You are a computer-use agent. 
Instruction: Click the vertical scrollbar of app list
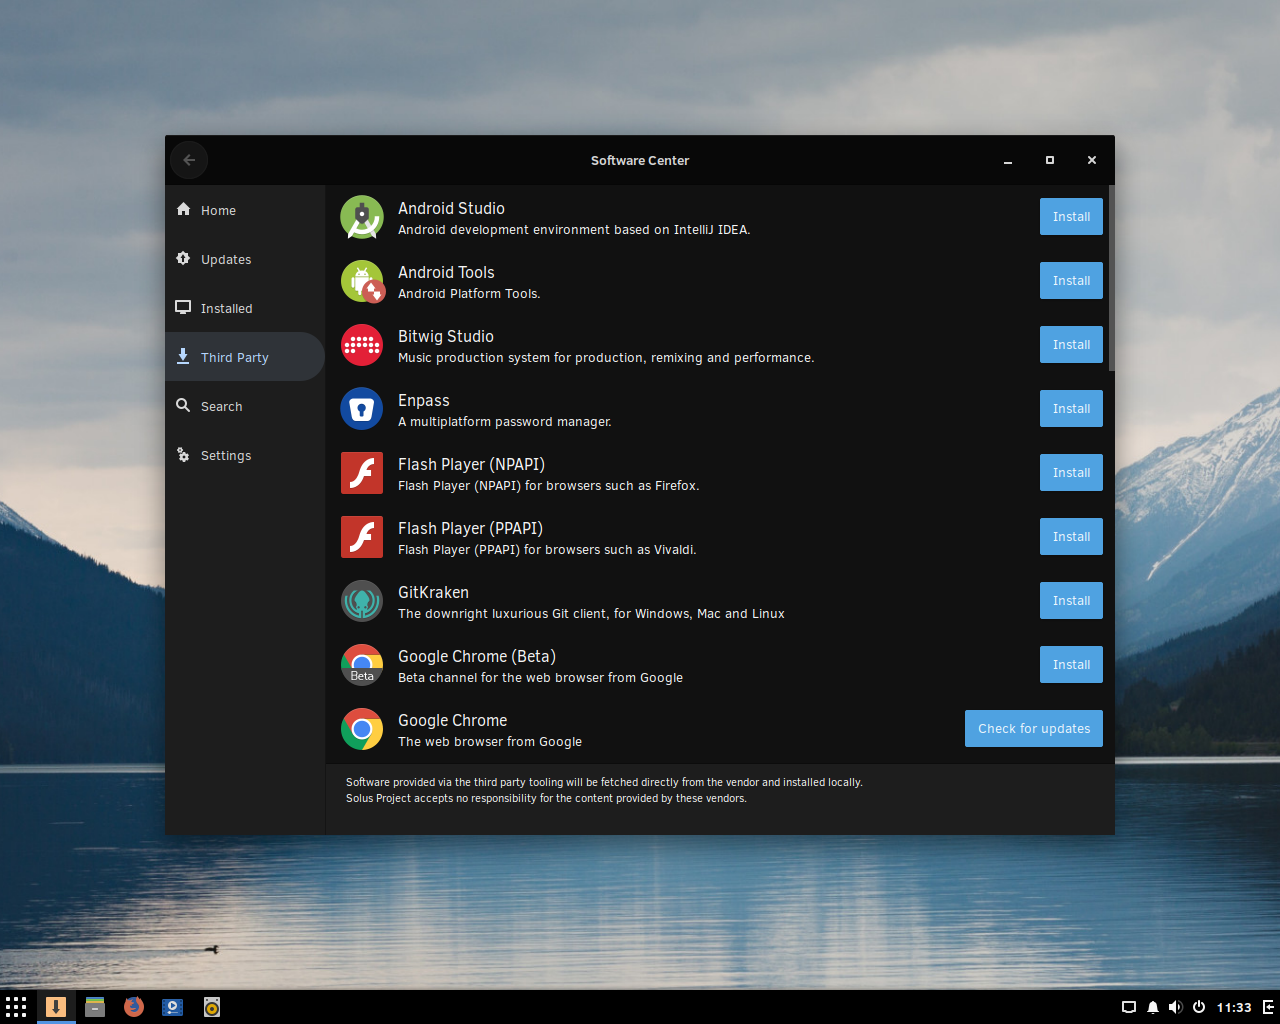1111,278
